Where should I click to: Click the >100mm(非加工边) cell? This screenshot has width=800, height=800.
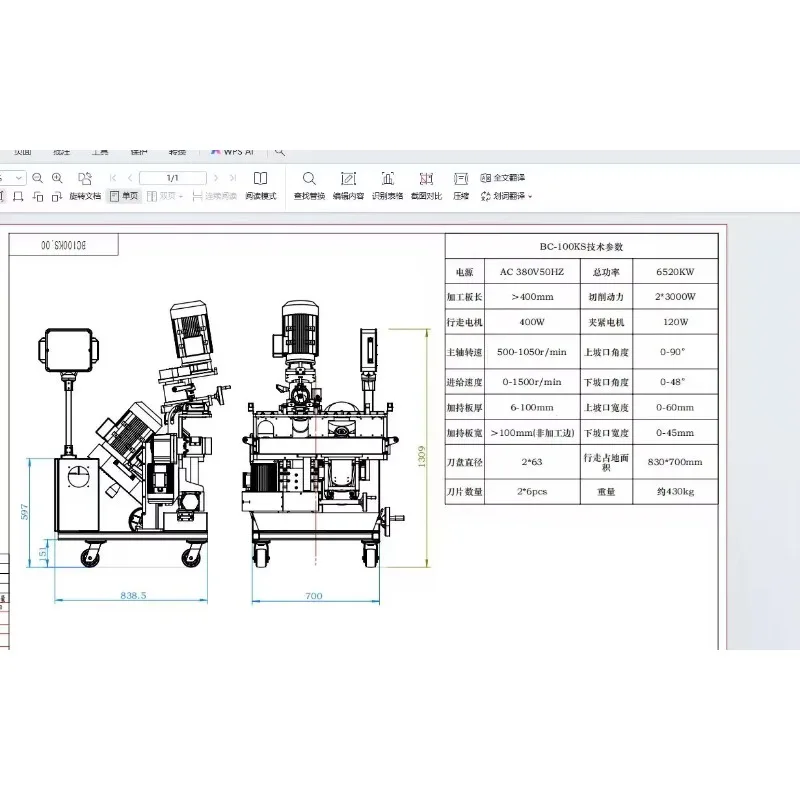[x=532, y=433]
